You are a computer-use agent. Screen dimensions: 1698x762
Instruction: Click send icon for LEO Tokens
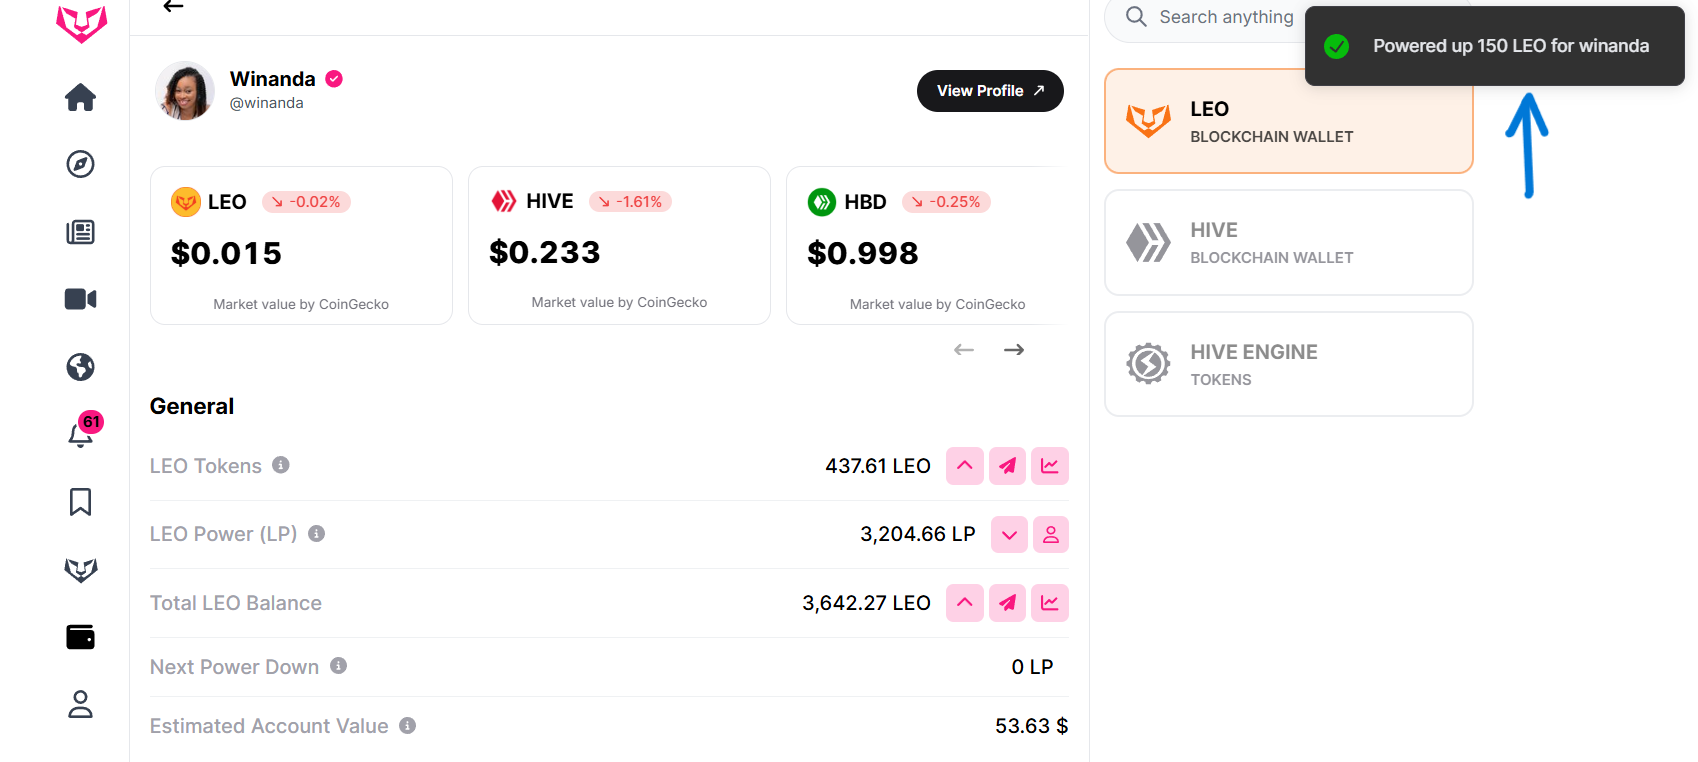click(x=1007, y=466)
